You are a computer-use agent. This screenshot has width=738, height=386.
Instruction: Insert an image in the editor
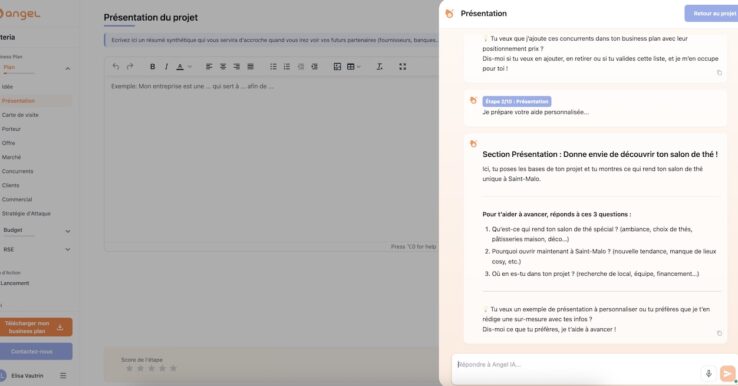pos(337,67)
